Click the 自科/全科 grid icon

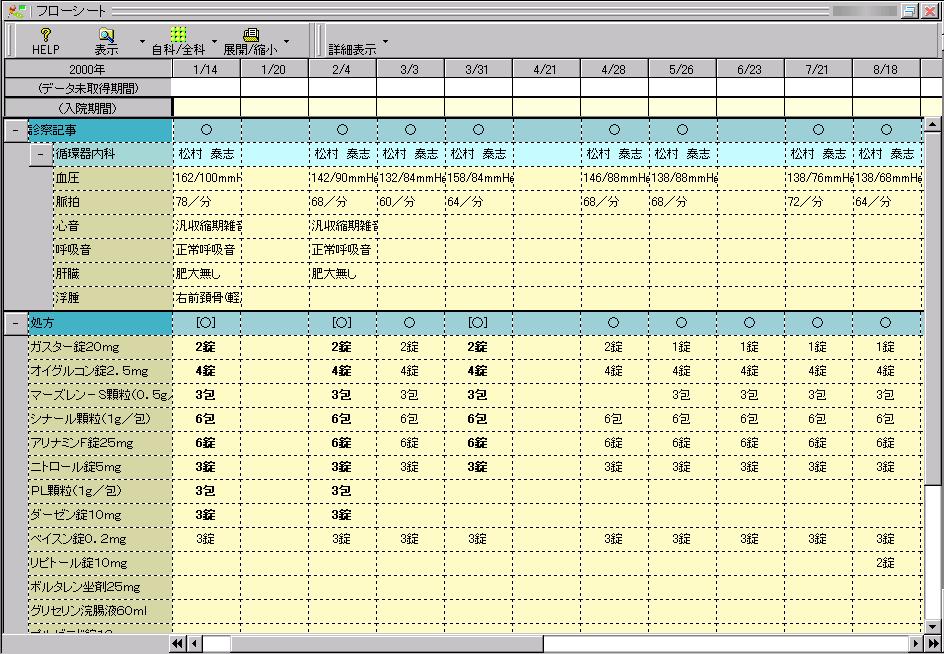[x=178, y=34]
